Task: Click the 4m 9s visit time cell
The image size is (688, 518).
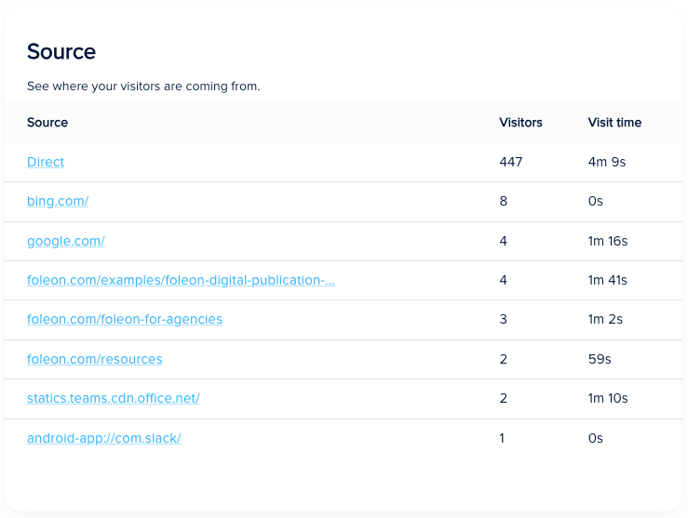Action: point(606,162)
